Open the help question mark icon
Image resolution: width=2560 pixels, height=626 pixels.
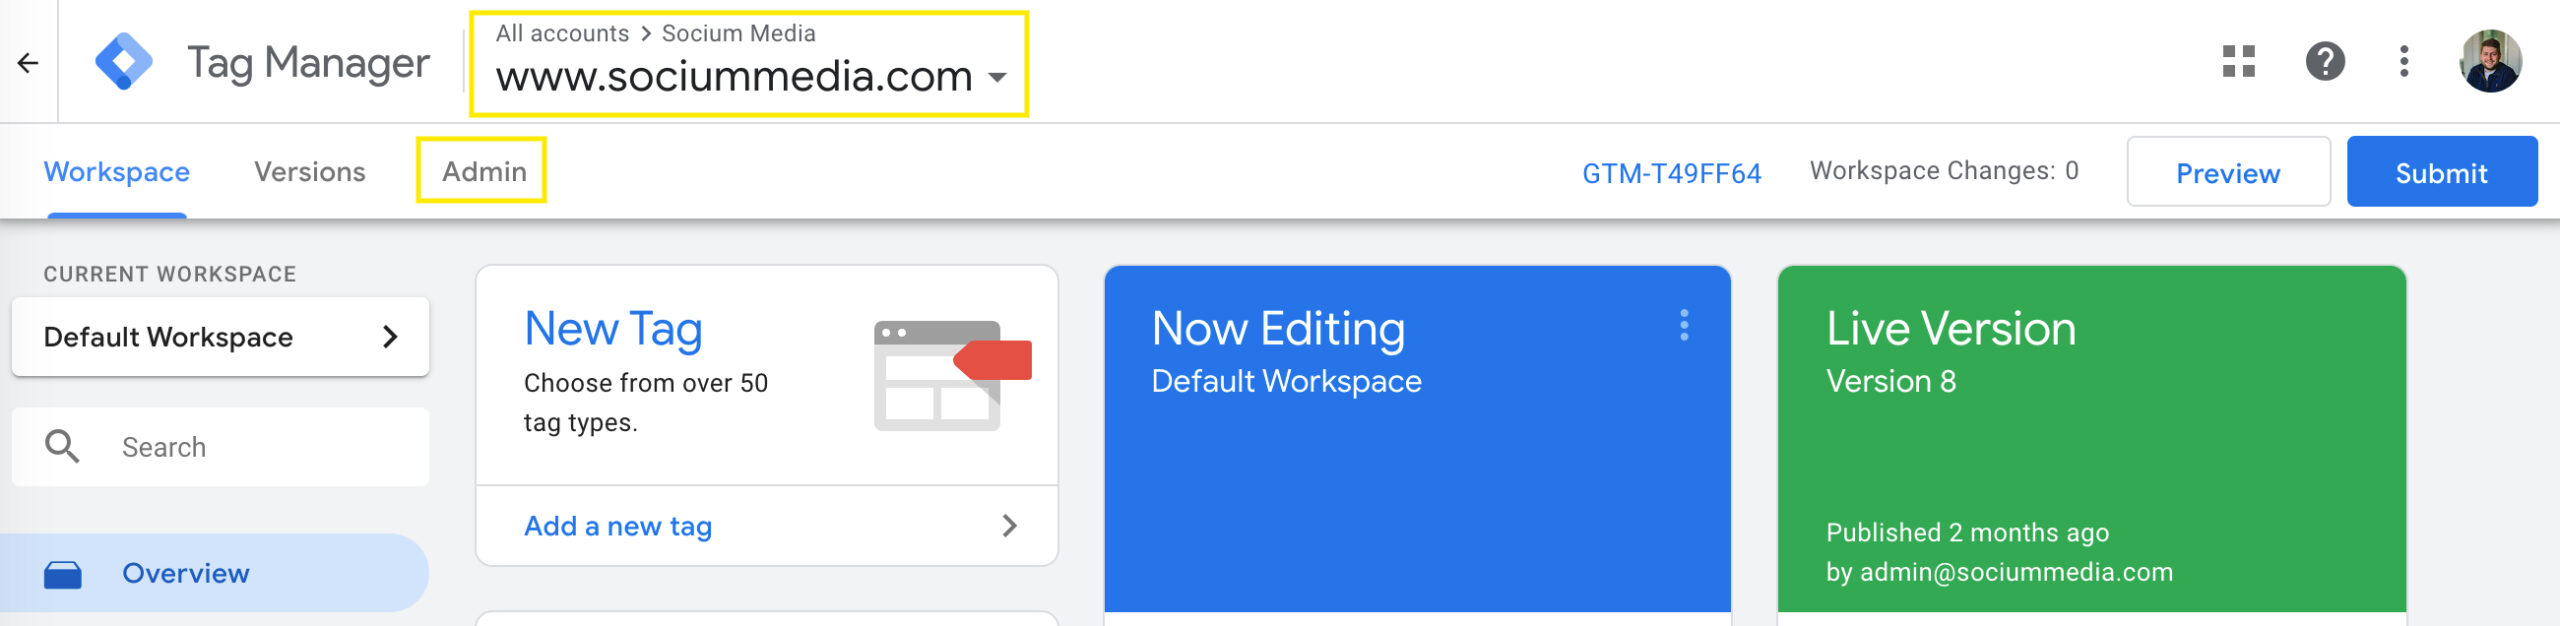pyautogui.click(x=2325, y=61)
